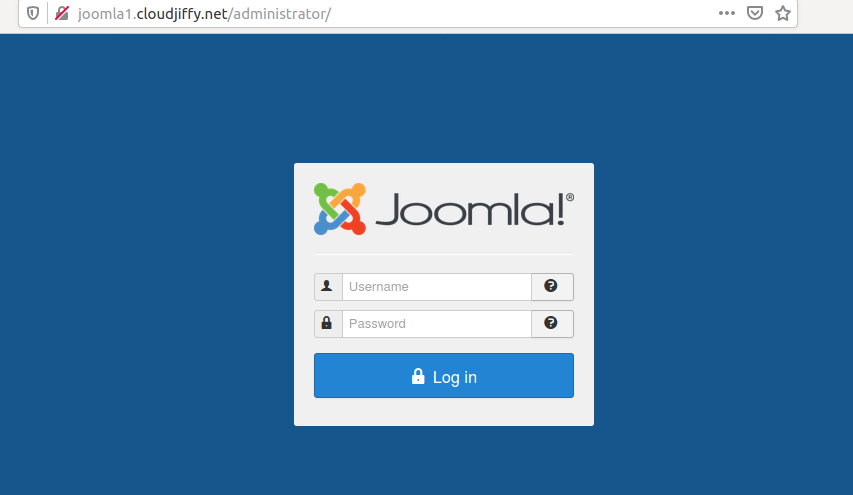Click the blue Log in button
Screen dimensions: 853x495
coord(444,375)
